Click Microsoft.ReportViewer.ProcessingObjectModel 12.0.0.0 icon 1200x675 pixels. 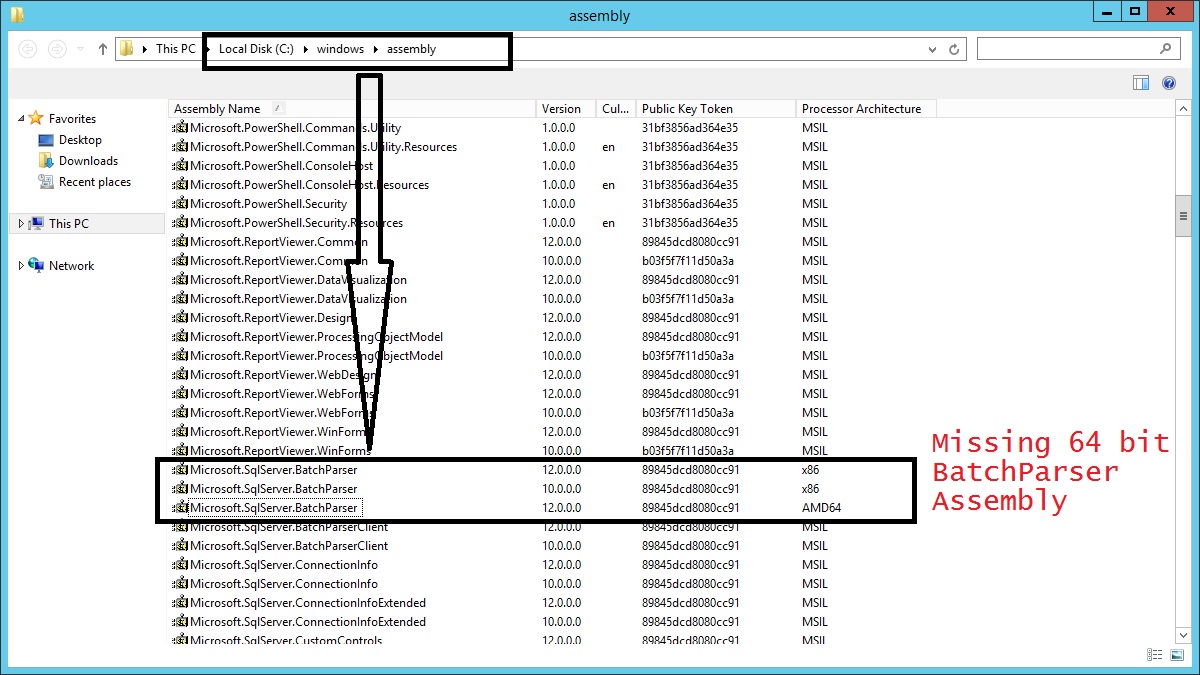(x=180, y=337)
